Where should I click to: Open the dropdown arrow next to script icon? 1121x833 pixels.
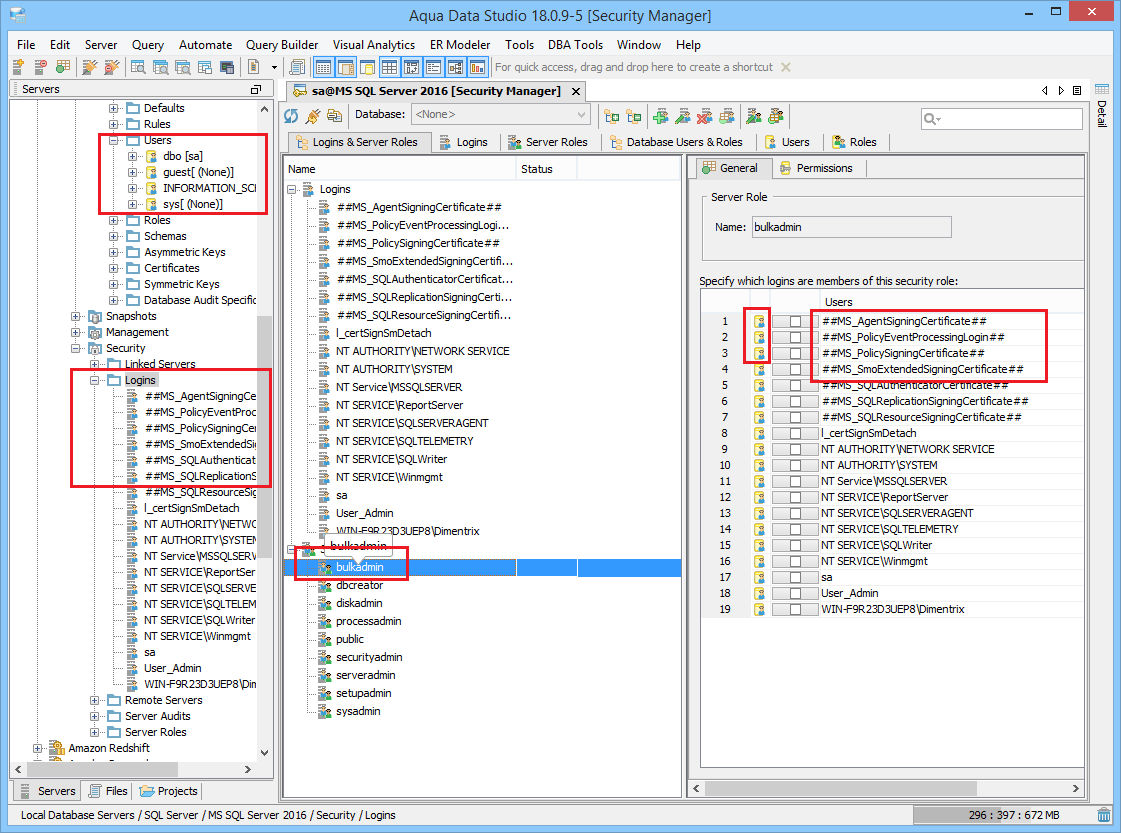(x=274, y=68)
